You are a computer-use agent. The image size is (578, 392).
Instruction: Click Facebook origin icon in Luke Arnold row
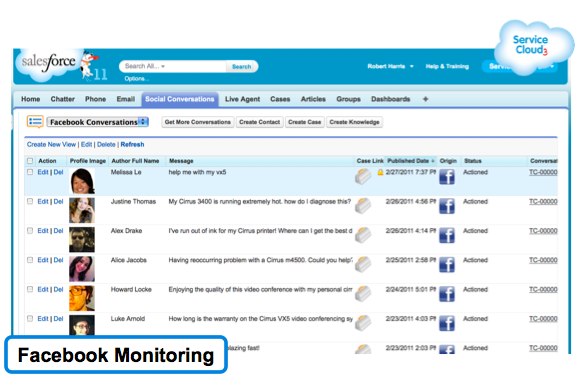point(447,324)
